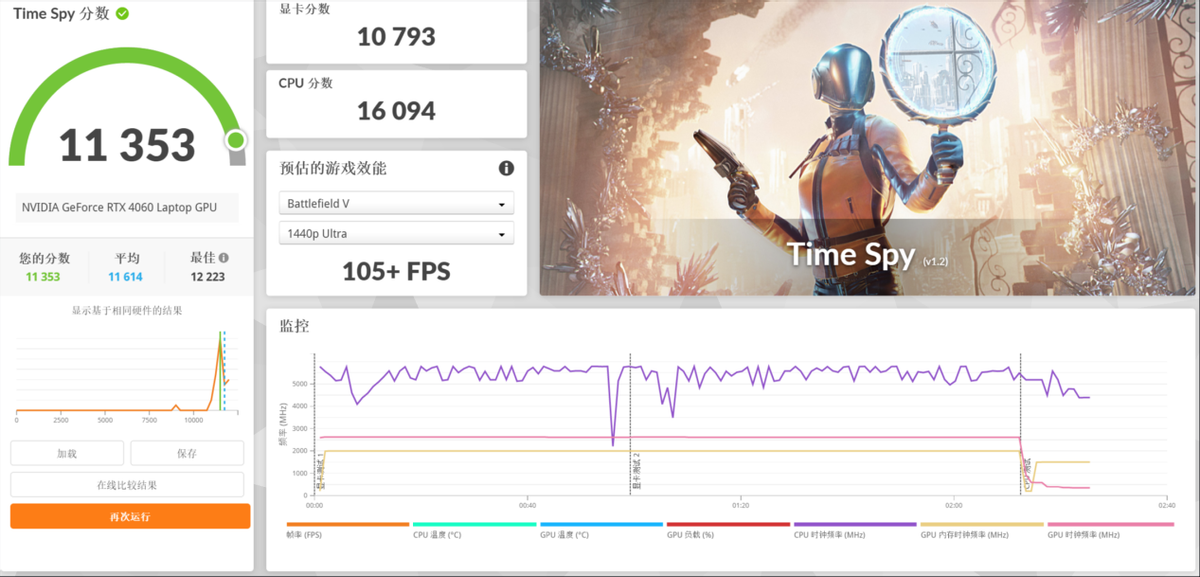Click the info icon beside 最佳 score
This screenshot has height=577, width=1200.
pyautogui.click(x=223, y=258)
